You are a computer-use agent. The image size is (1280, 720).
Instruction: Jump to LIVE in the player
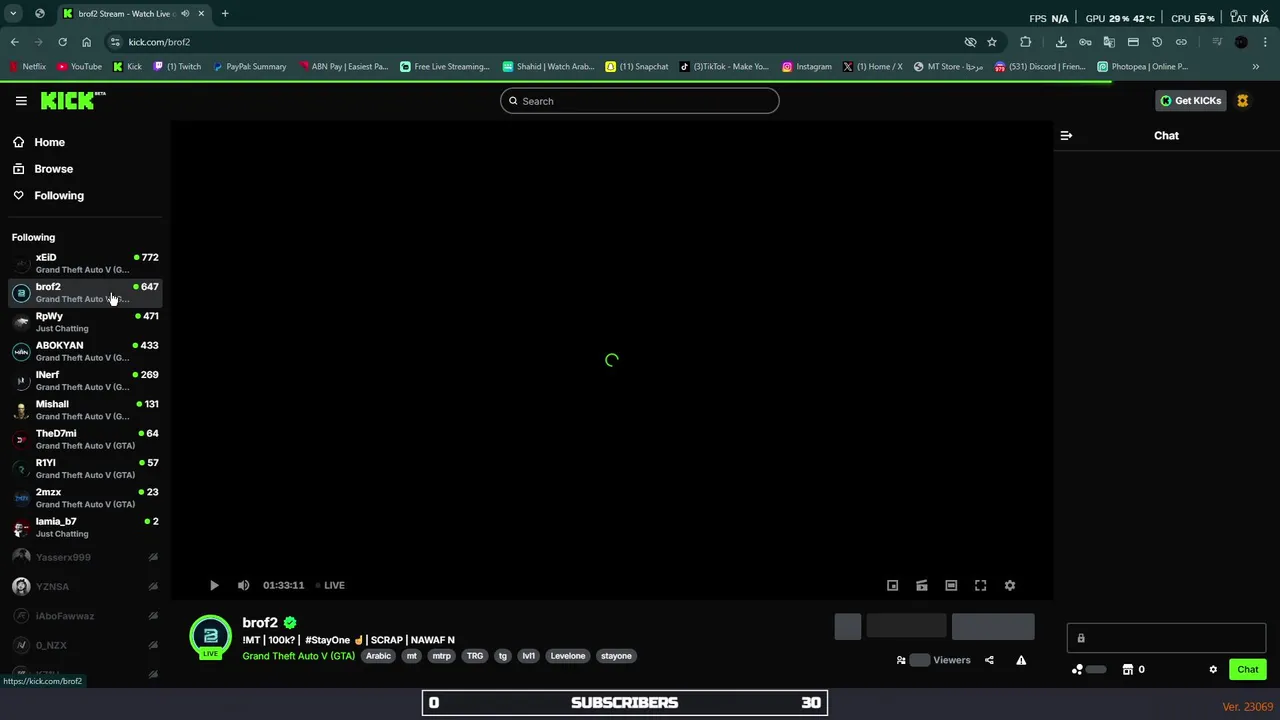click(x=330, y=586)
